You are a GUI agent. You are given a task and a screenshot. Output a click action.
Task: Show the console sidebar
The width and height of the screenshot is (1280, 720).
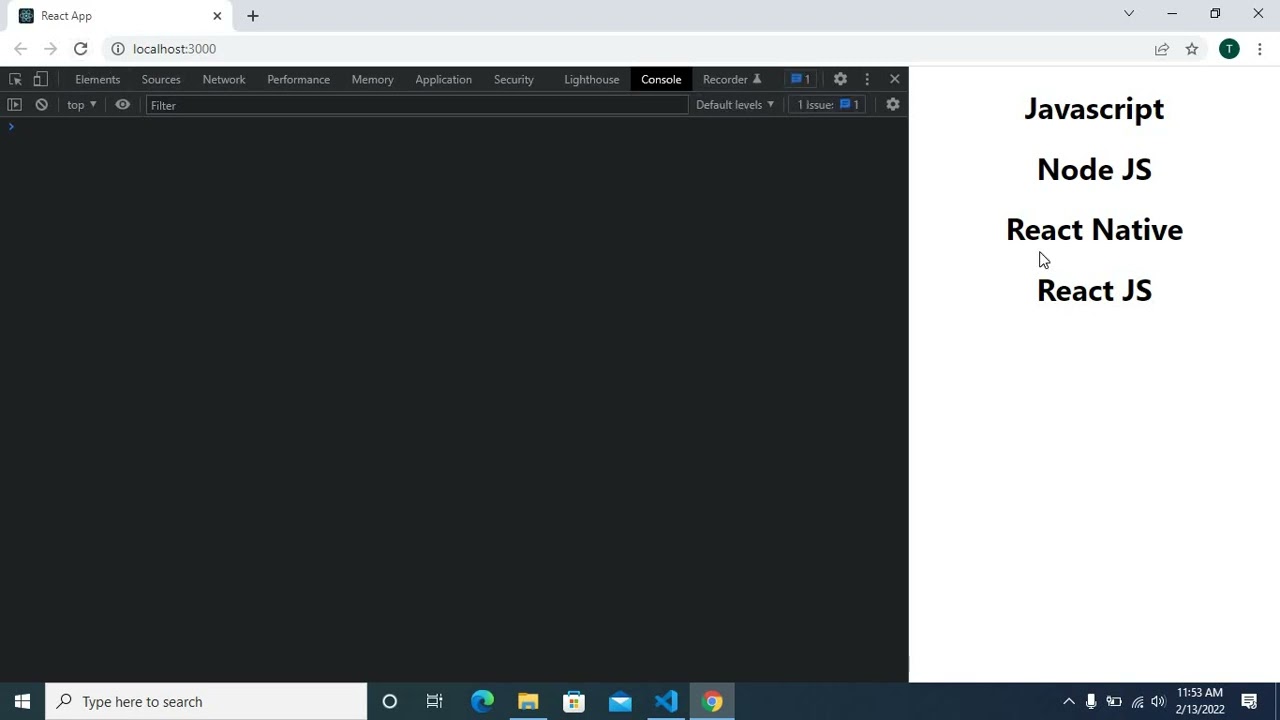pos(14,104)
